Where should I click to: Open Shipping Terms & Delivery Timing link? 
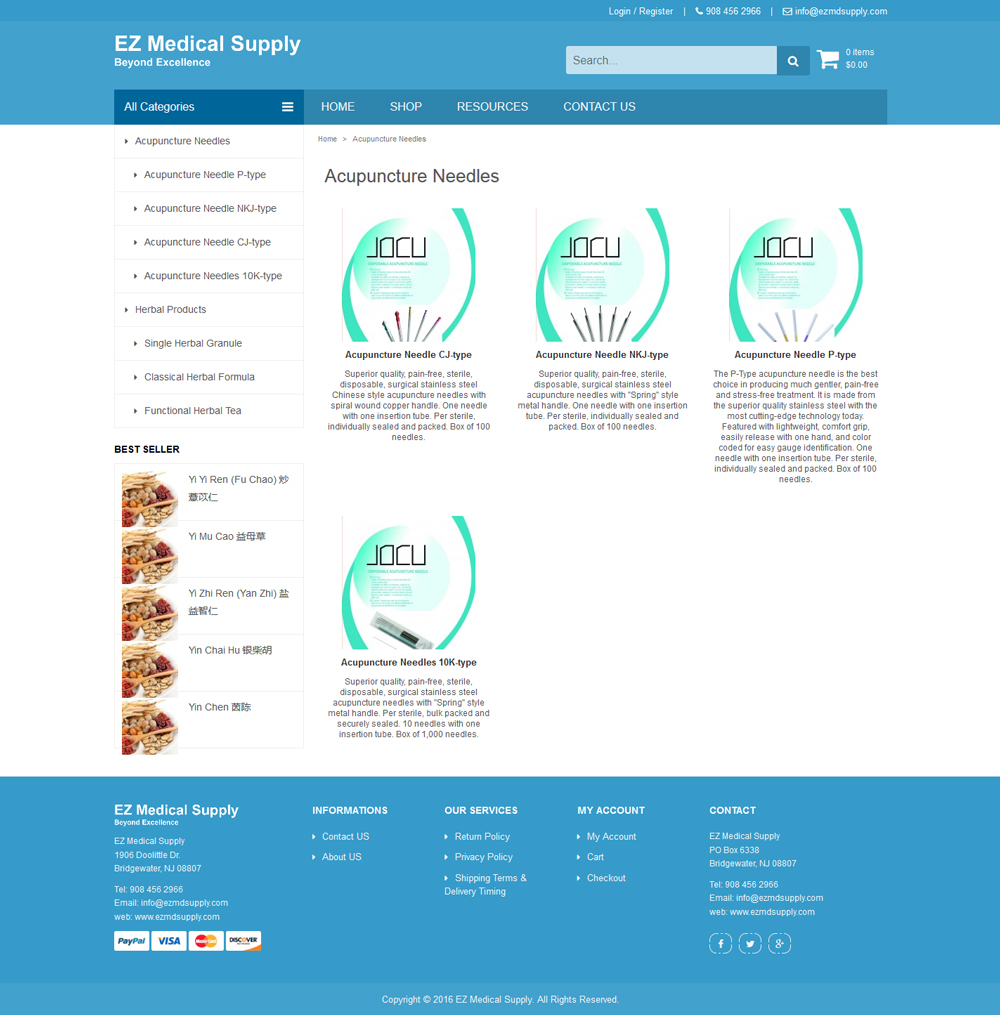click(x=485, y=884)
